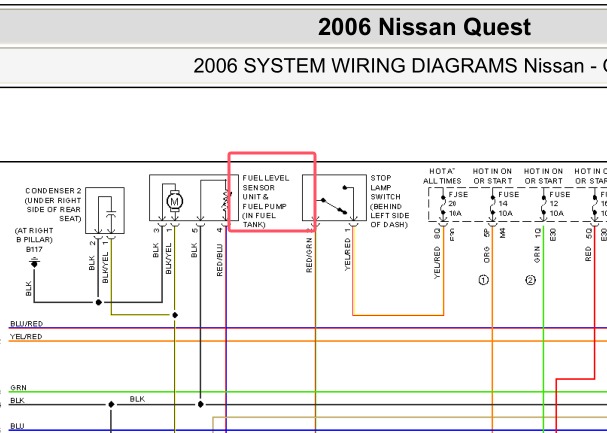Click the fuel pump motor M symbol

175,201
